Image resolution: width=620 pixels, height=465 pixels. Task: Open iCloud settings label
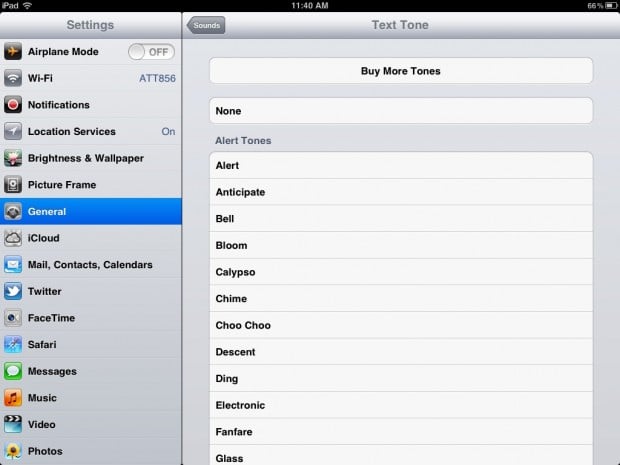[43, 238]
